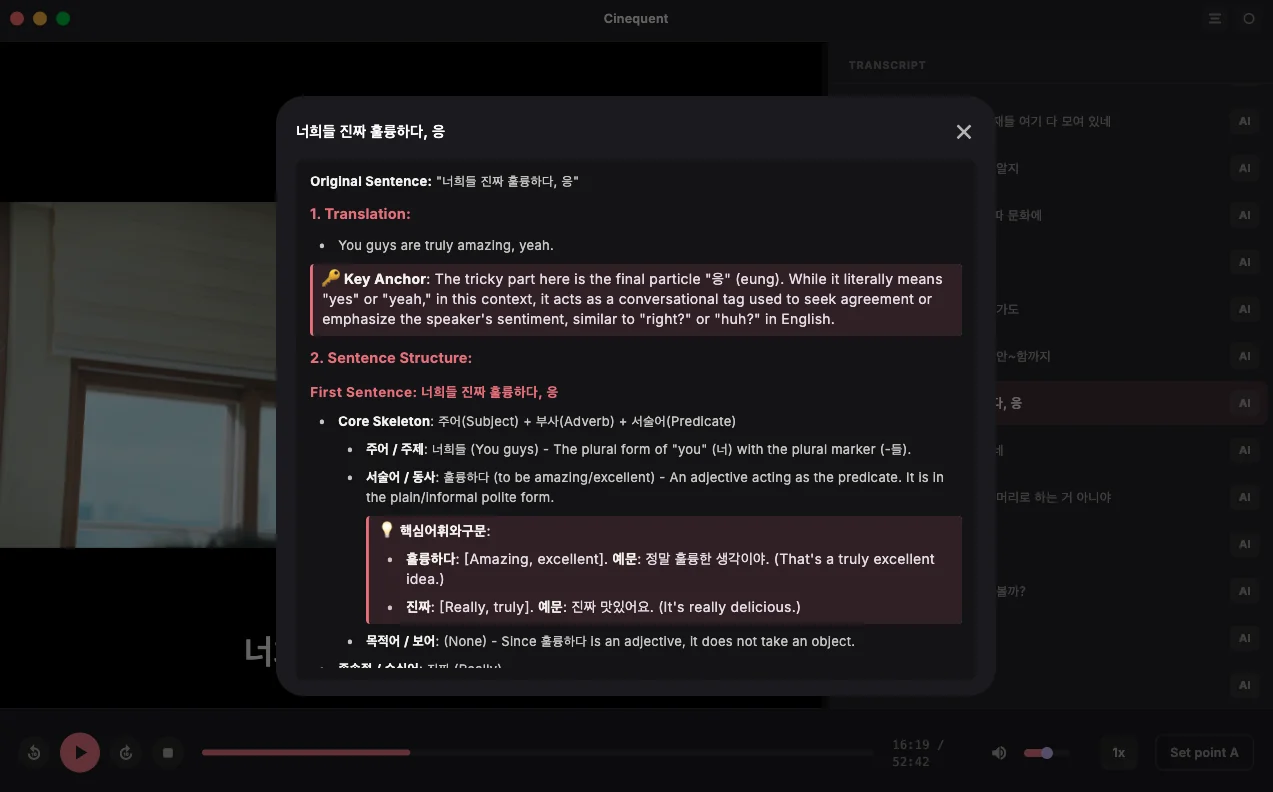Select transcript line '여기 다 모여 있네'
The width and height of the screenshot is (1273, 792).
pyautogui.click(x=1053, y=121)
